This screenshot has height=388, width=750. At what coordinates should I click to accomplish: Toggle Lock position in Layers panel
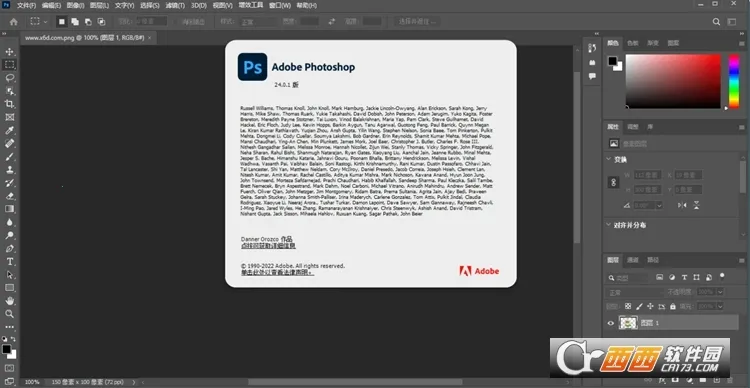click(650, 306)
